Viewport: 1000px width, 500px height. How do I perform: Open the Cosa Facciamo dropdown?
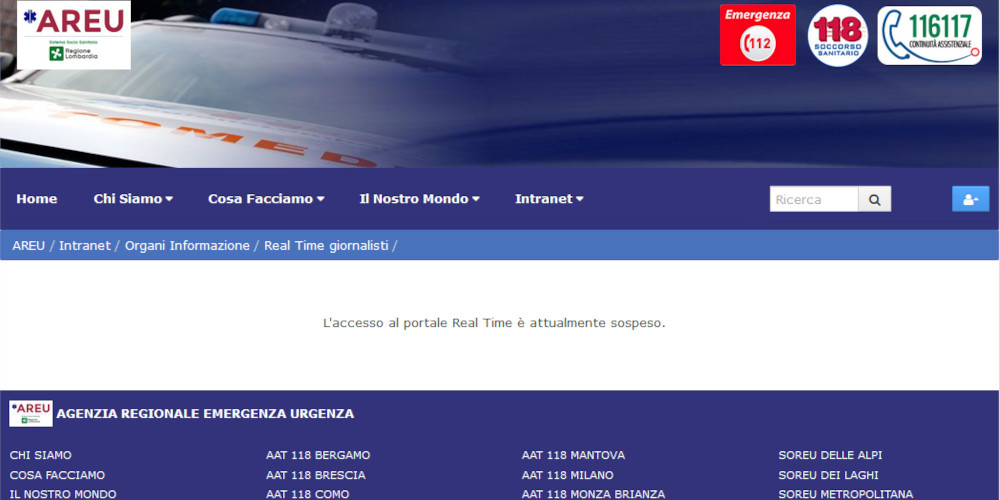point(266,199)
